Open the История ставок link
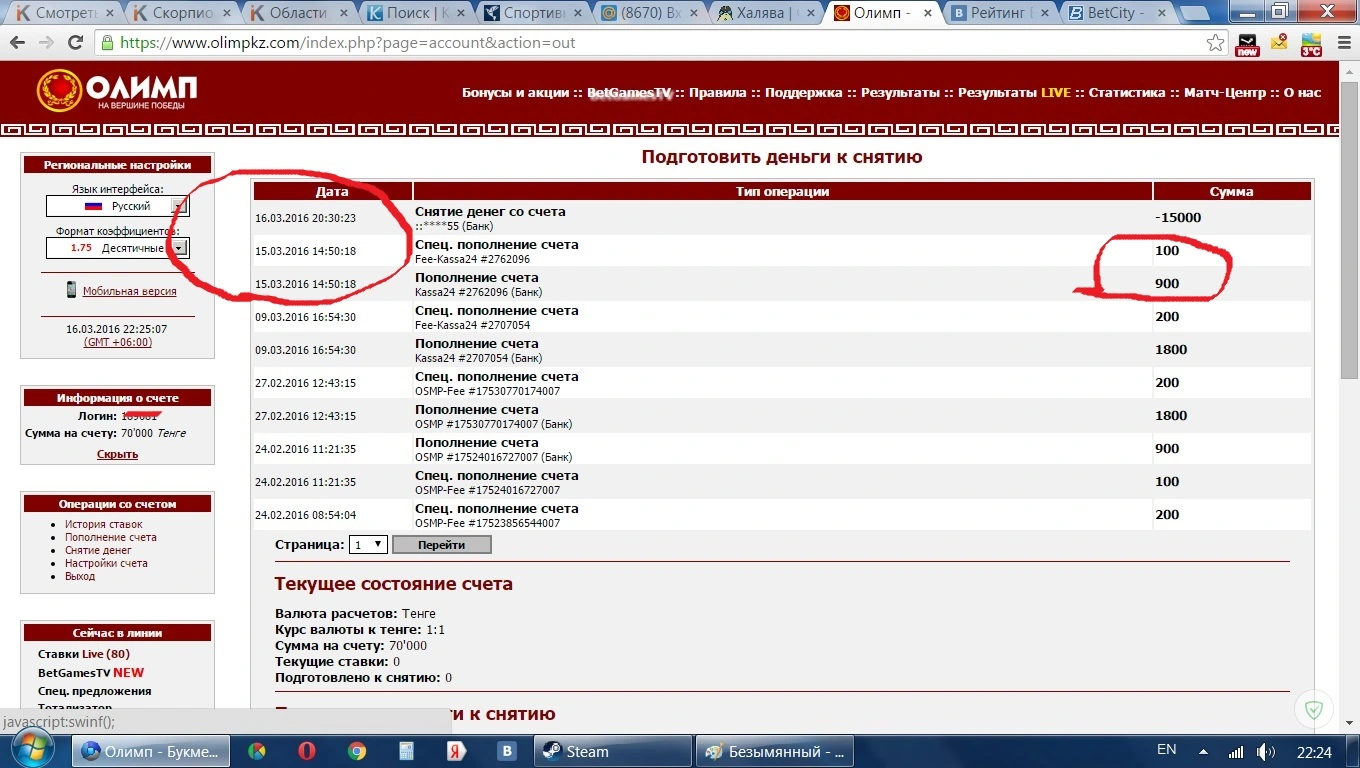1360x768 pixels. point(104,524)
